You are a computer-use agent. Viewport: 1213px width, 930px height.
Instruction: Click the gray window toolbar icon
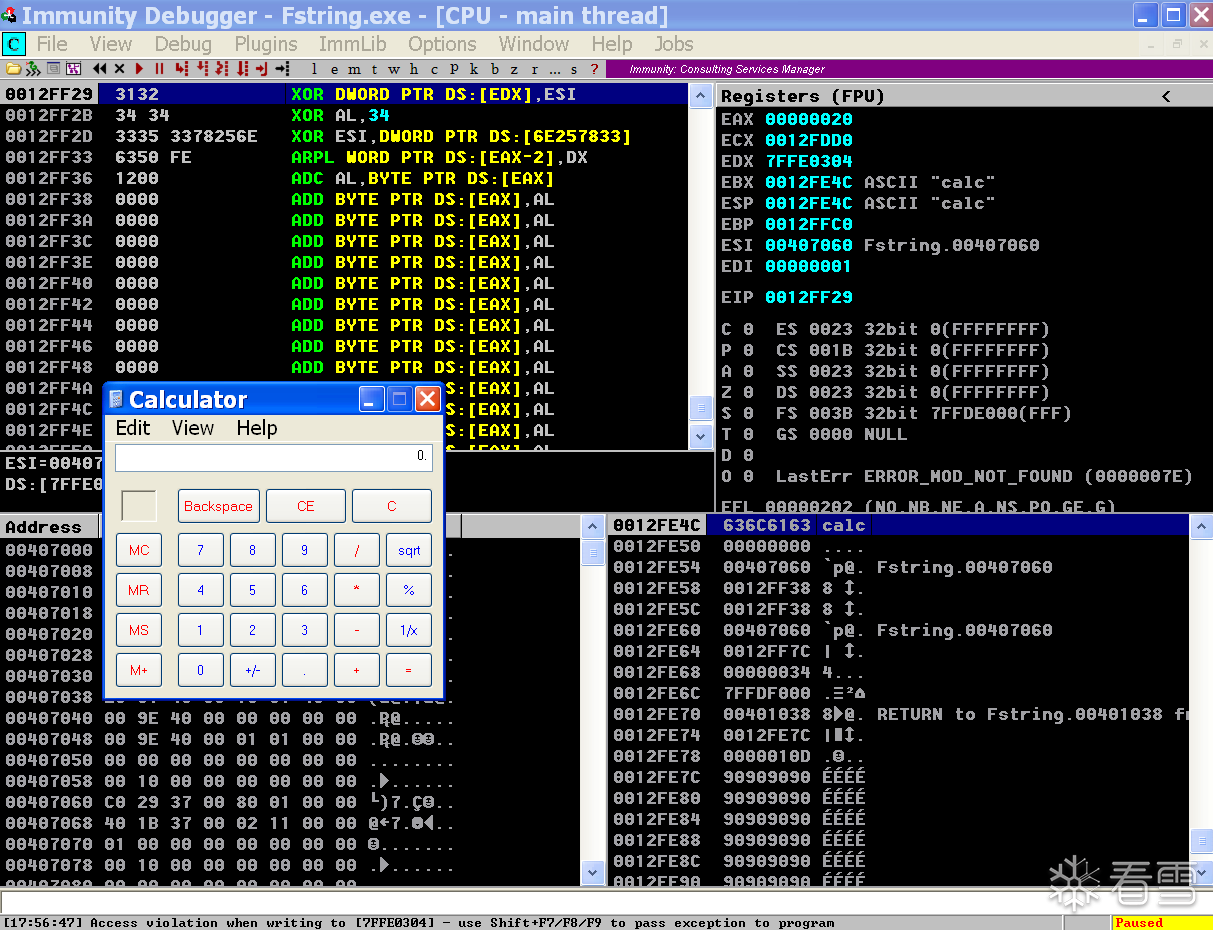tap(53, 69)
